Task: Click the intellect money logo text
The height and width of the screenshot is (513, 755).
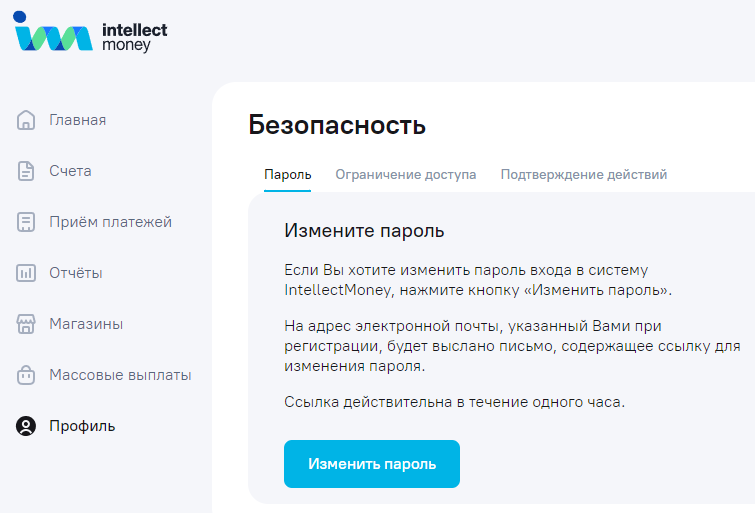Action: (134, 37)
